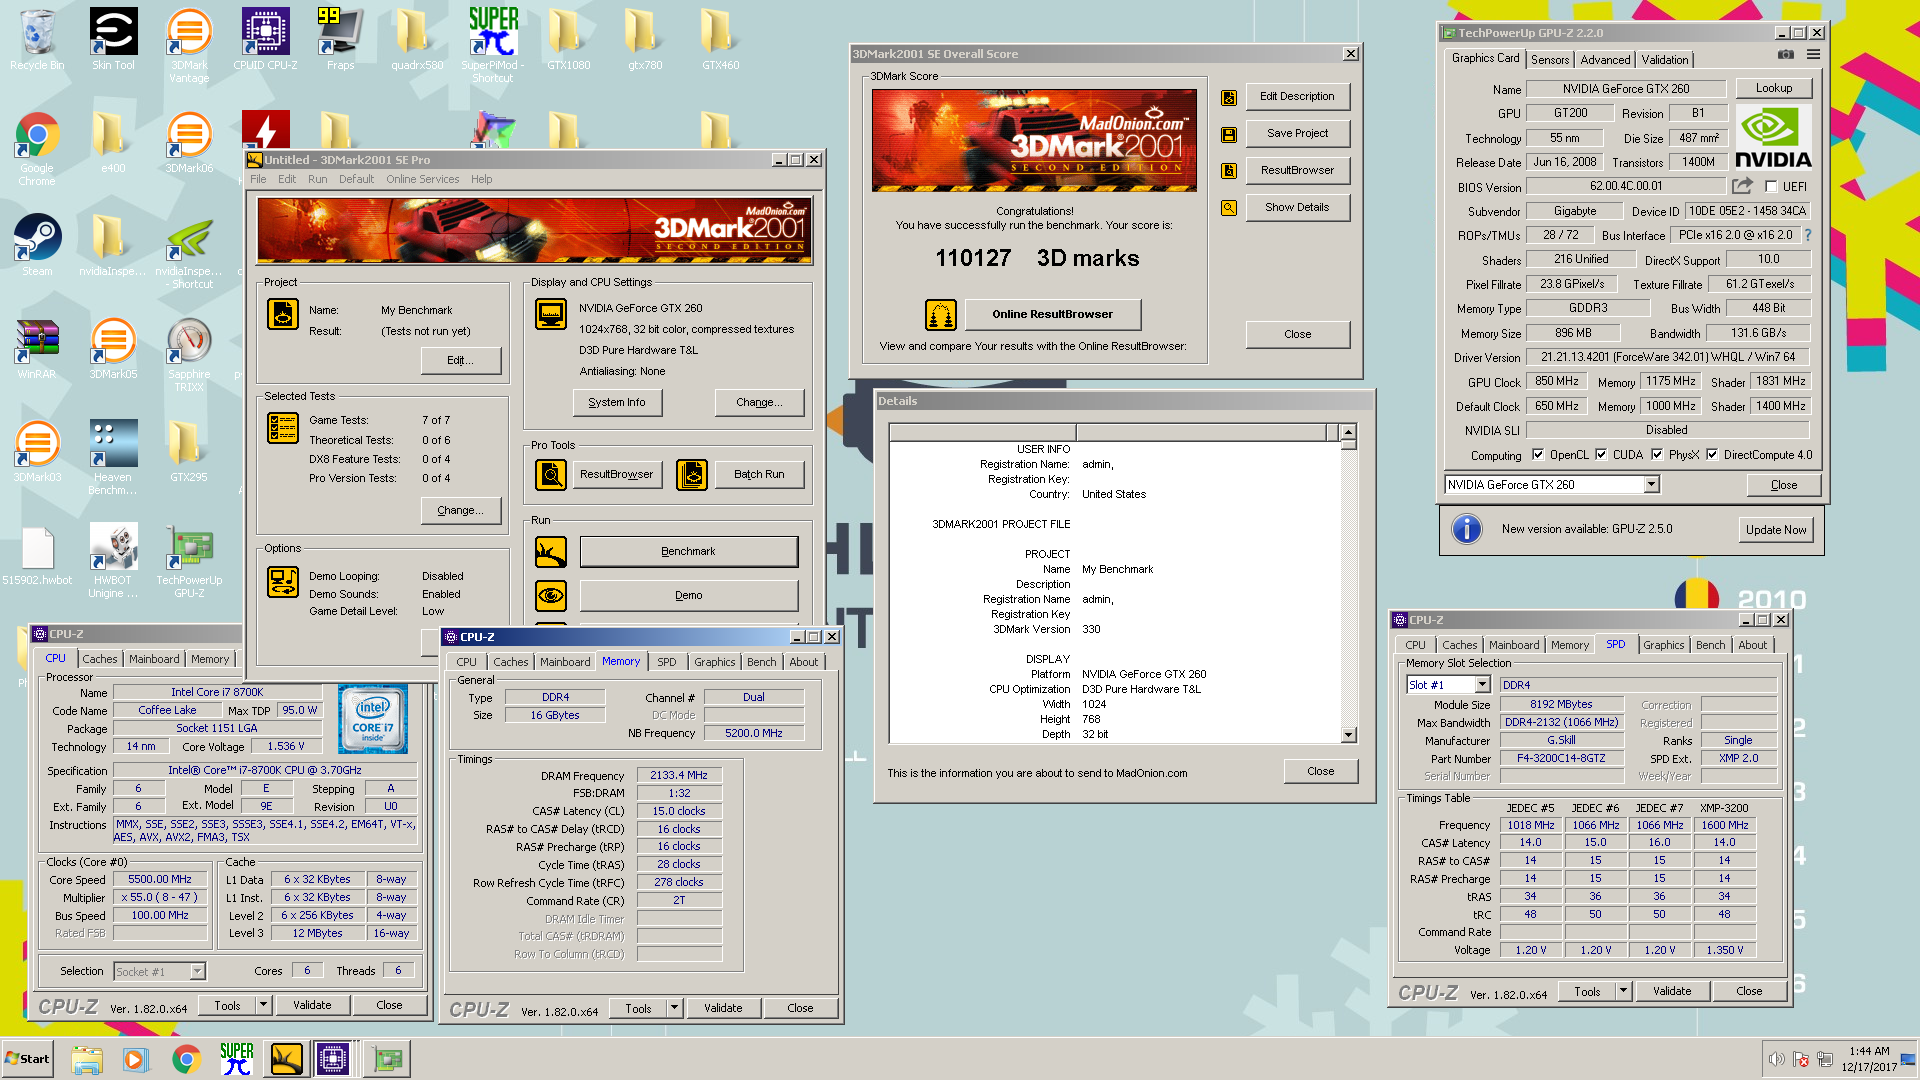Click the GPU-Z screenshot camera icon

(x=1786, y=55)
